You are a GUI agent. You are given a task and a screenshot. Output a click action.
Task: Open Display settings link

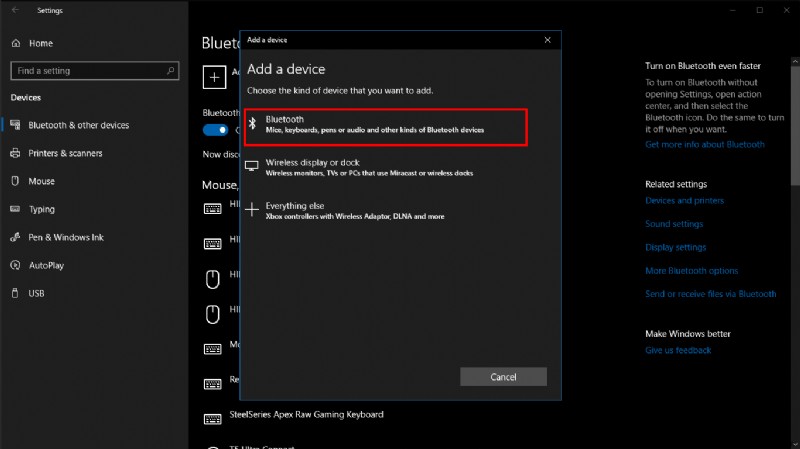(x=676, y=247)
